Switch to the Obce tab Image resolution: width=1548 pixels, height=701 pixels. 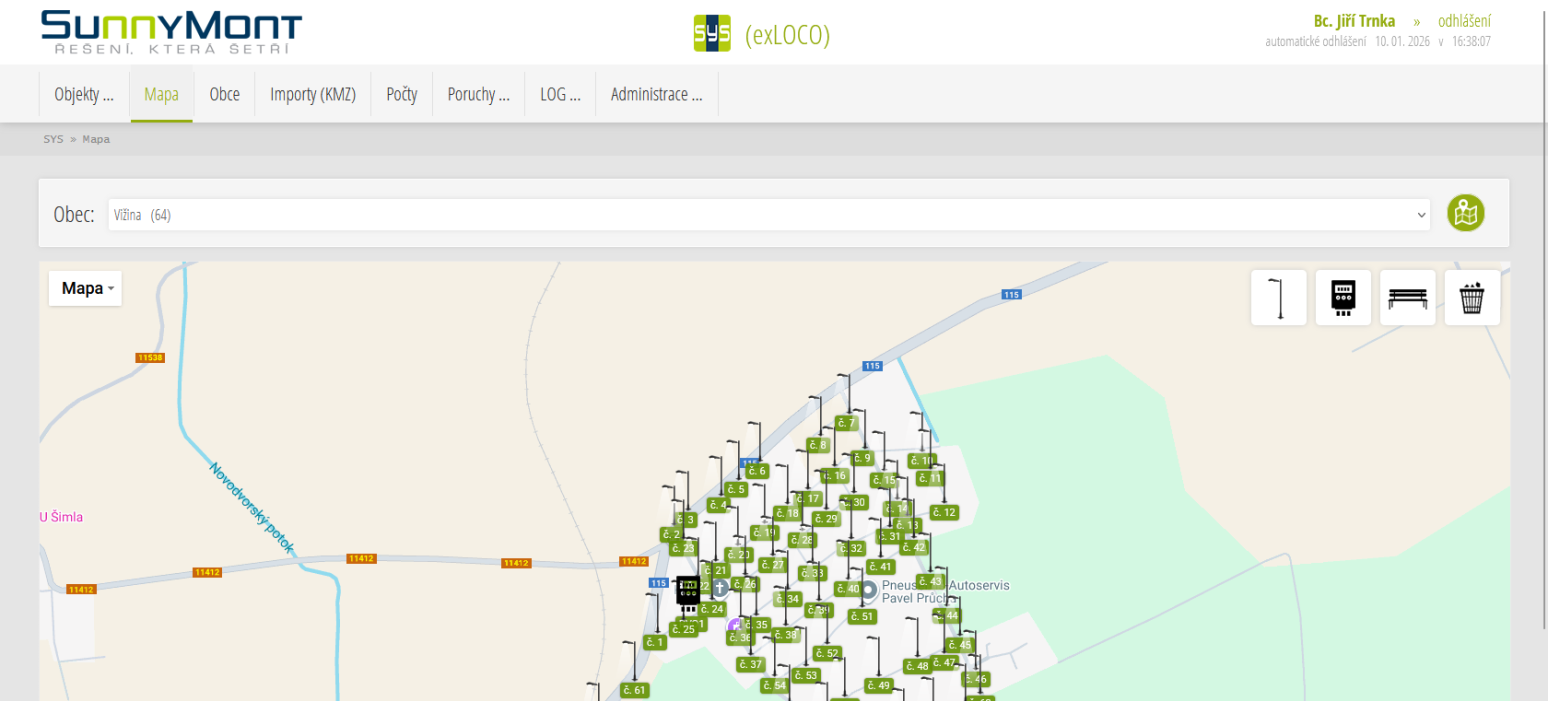(224, 95)
